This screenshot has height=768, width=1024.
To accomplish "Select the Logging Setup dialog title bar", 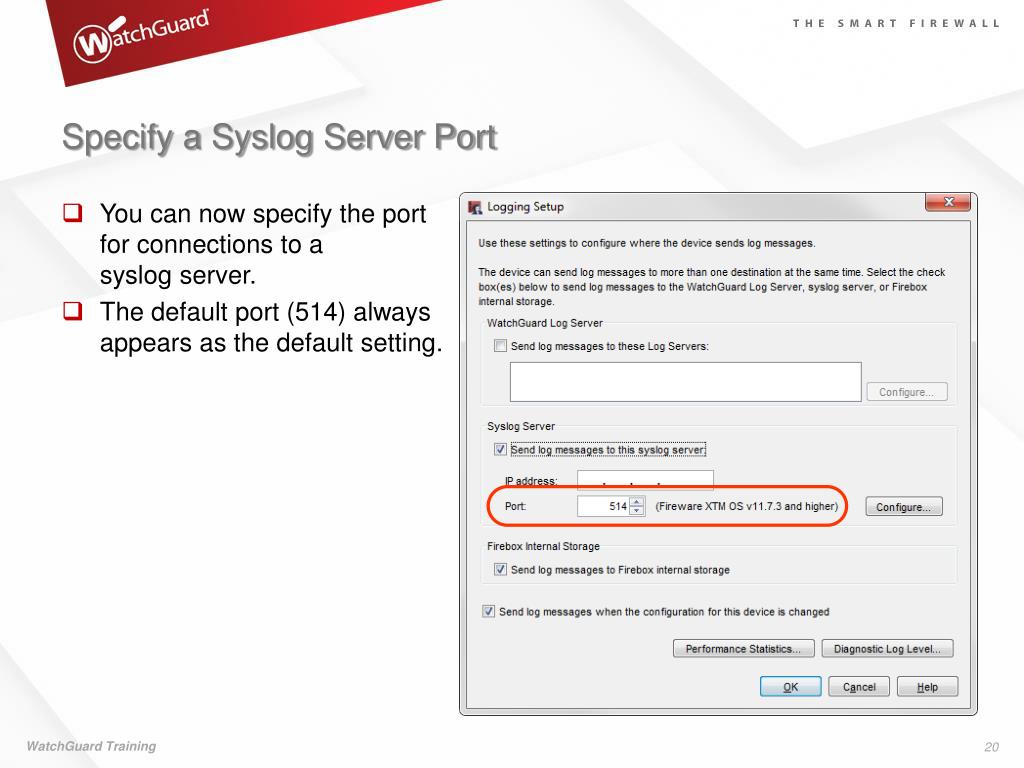I will 650,204.
